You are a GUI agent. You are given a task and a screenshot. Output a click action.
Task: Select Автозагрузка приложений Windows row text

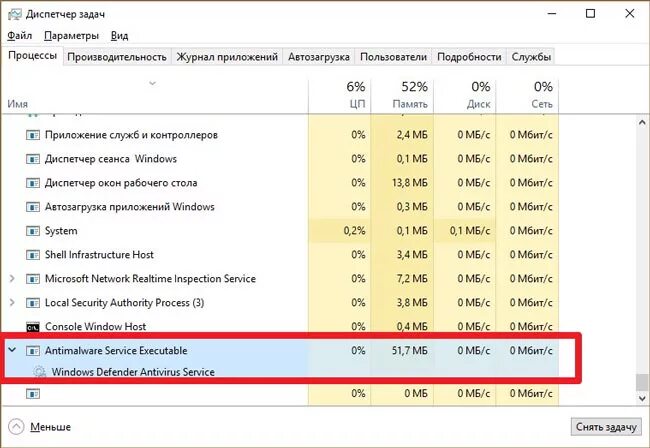pyautogui.click(x=130, y=207)
